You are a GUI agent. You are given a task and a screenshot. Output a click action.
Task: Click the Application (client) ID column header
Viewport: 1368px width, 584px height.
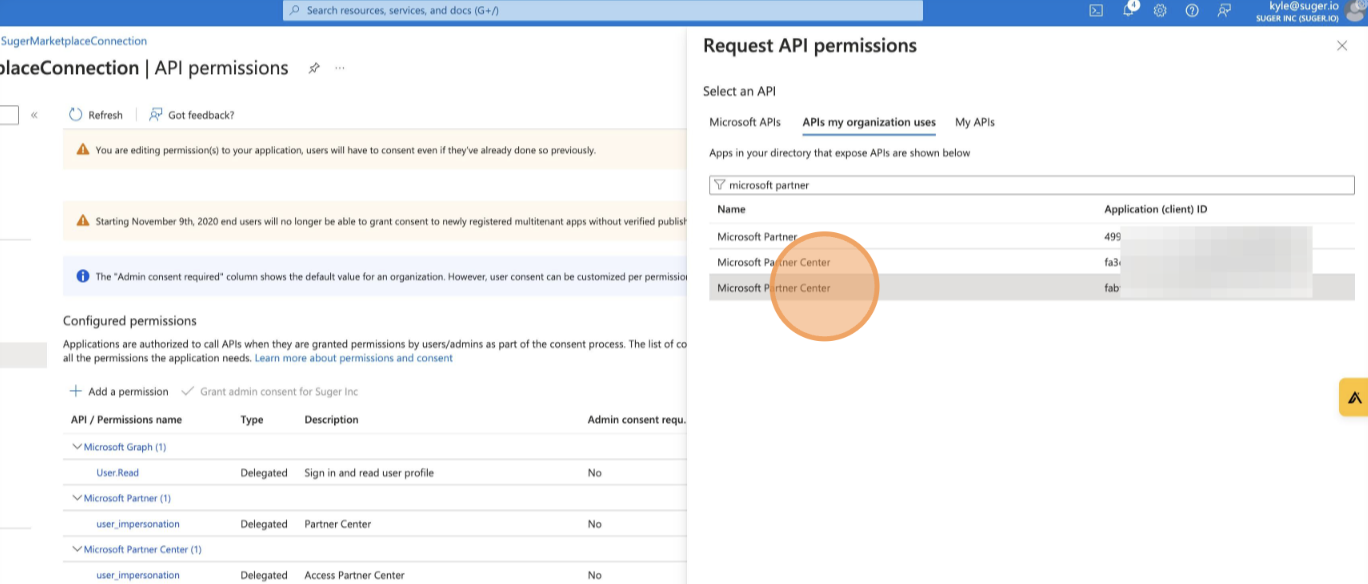(1155, 209)
